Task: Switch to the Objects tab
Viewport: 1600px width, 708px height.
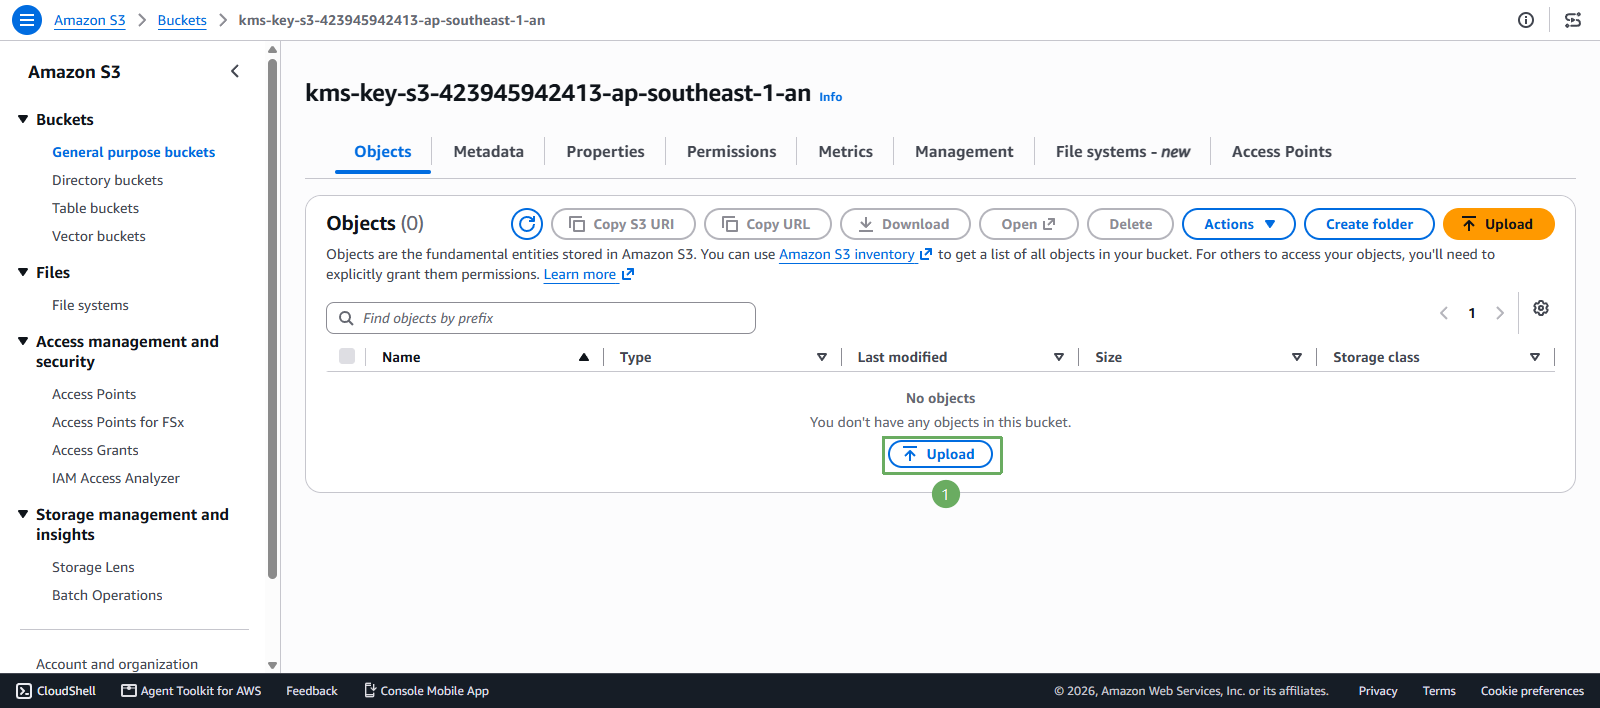Action: [383, 152]
